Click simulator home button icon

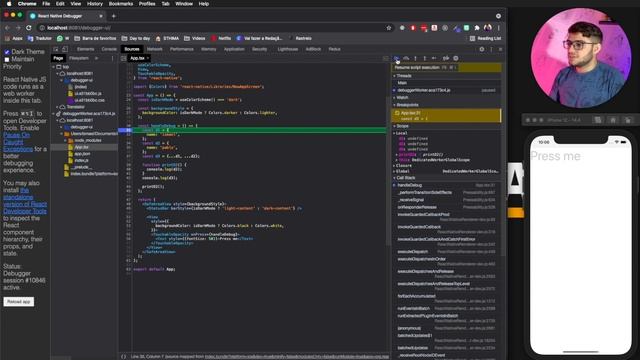click(613, 120)
